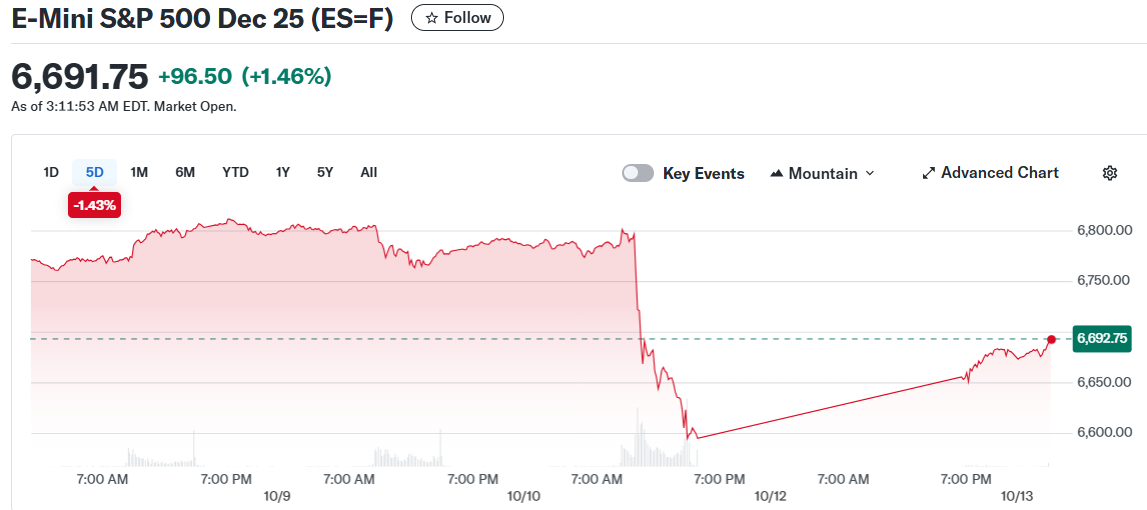
Task: Click the Mountain chart type icon
Action: pyautogui.click(x=776, y=173)
